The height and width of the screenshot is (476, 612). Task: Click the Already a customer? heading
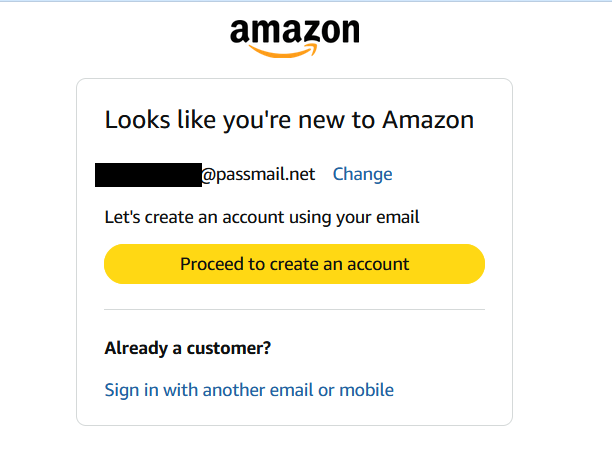tap(188, 348)
